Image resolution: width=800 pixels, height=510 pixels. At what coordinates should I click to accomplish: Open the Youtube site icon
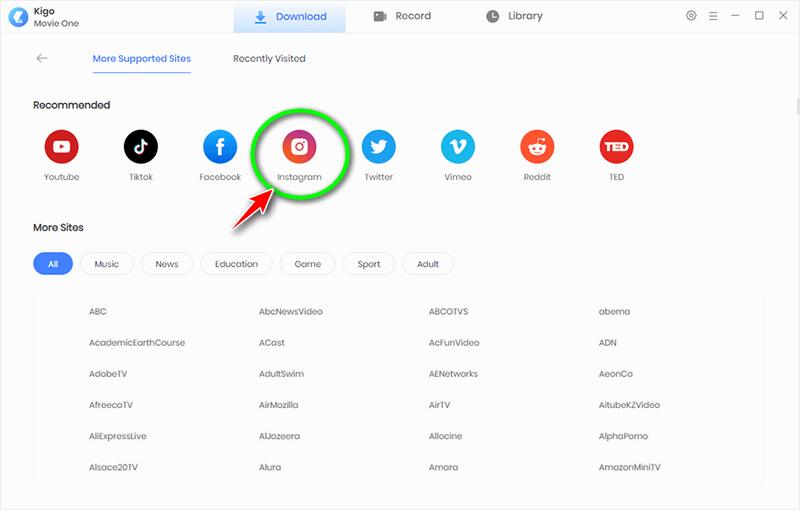pos(61,147)
